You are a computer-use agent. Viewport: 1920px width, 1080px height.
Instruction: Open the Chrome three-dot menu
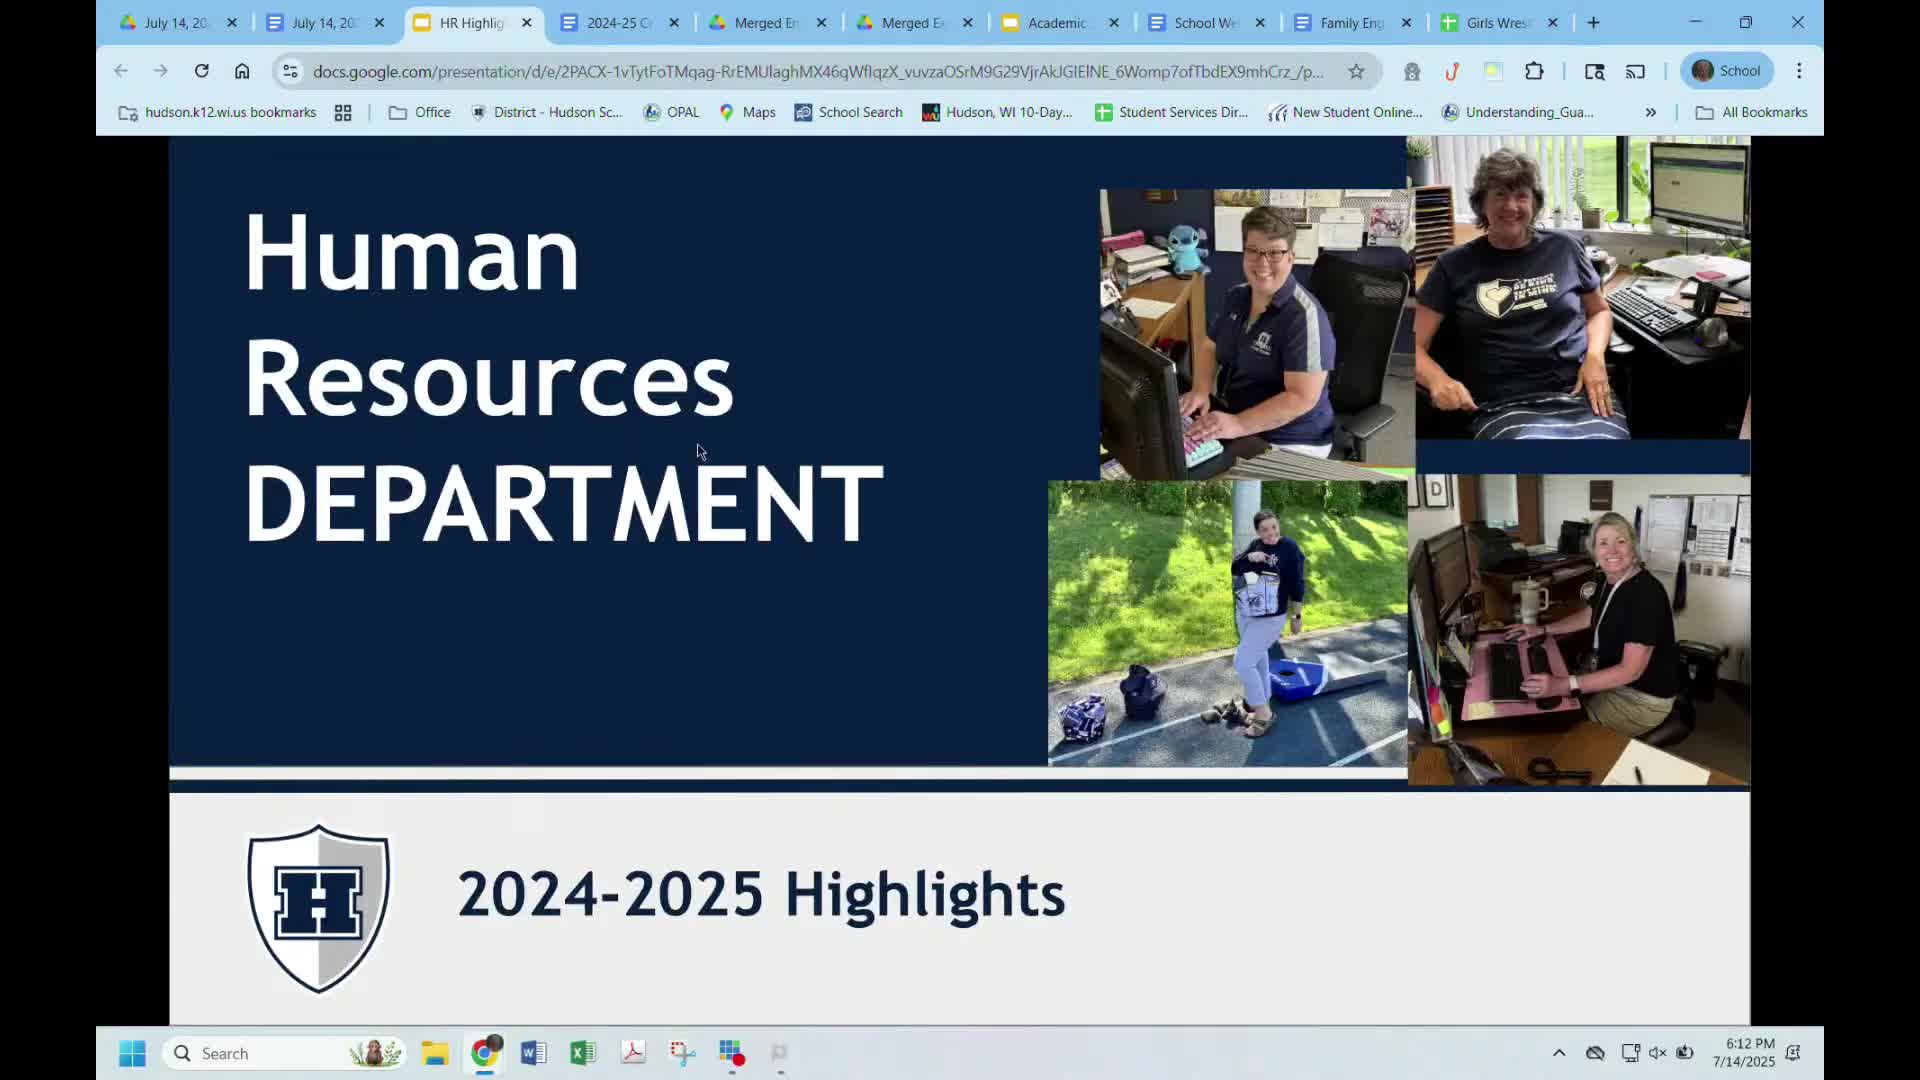coord(1799,71)
